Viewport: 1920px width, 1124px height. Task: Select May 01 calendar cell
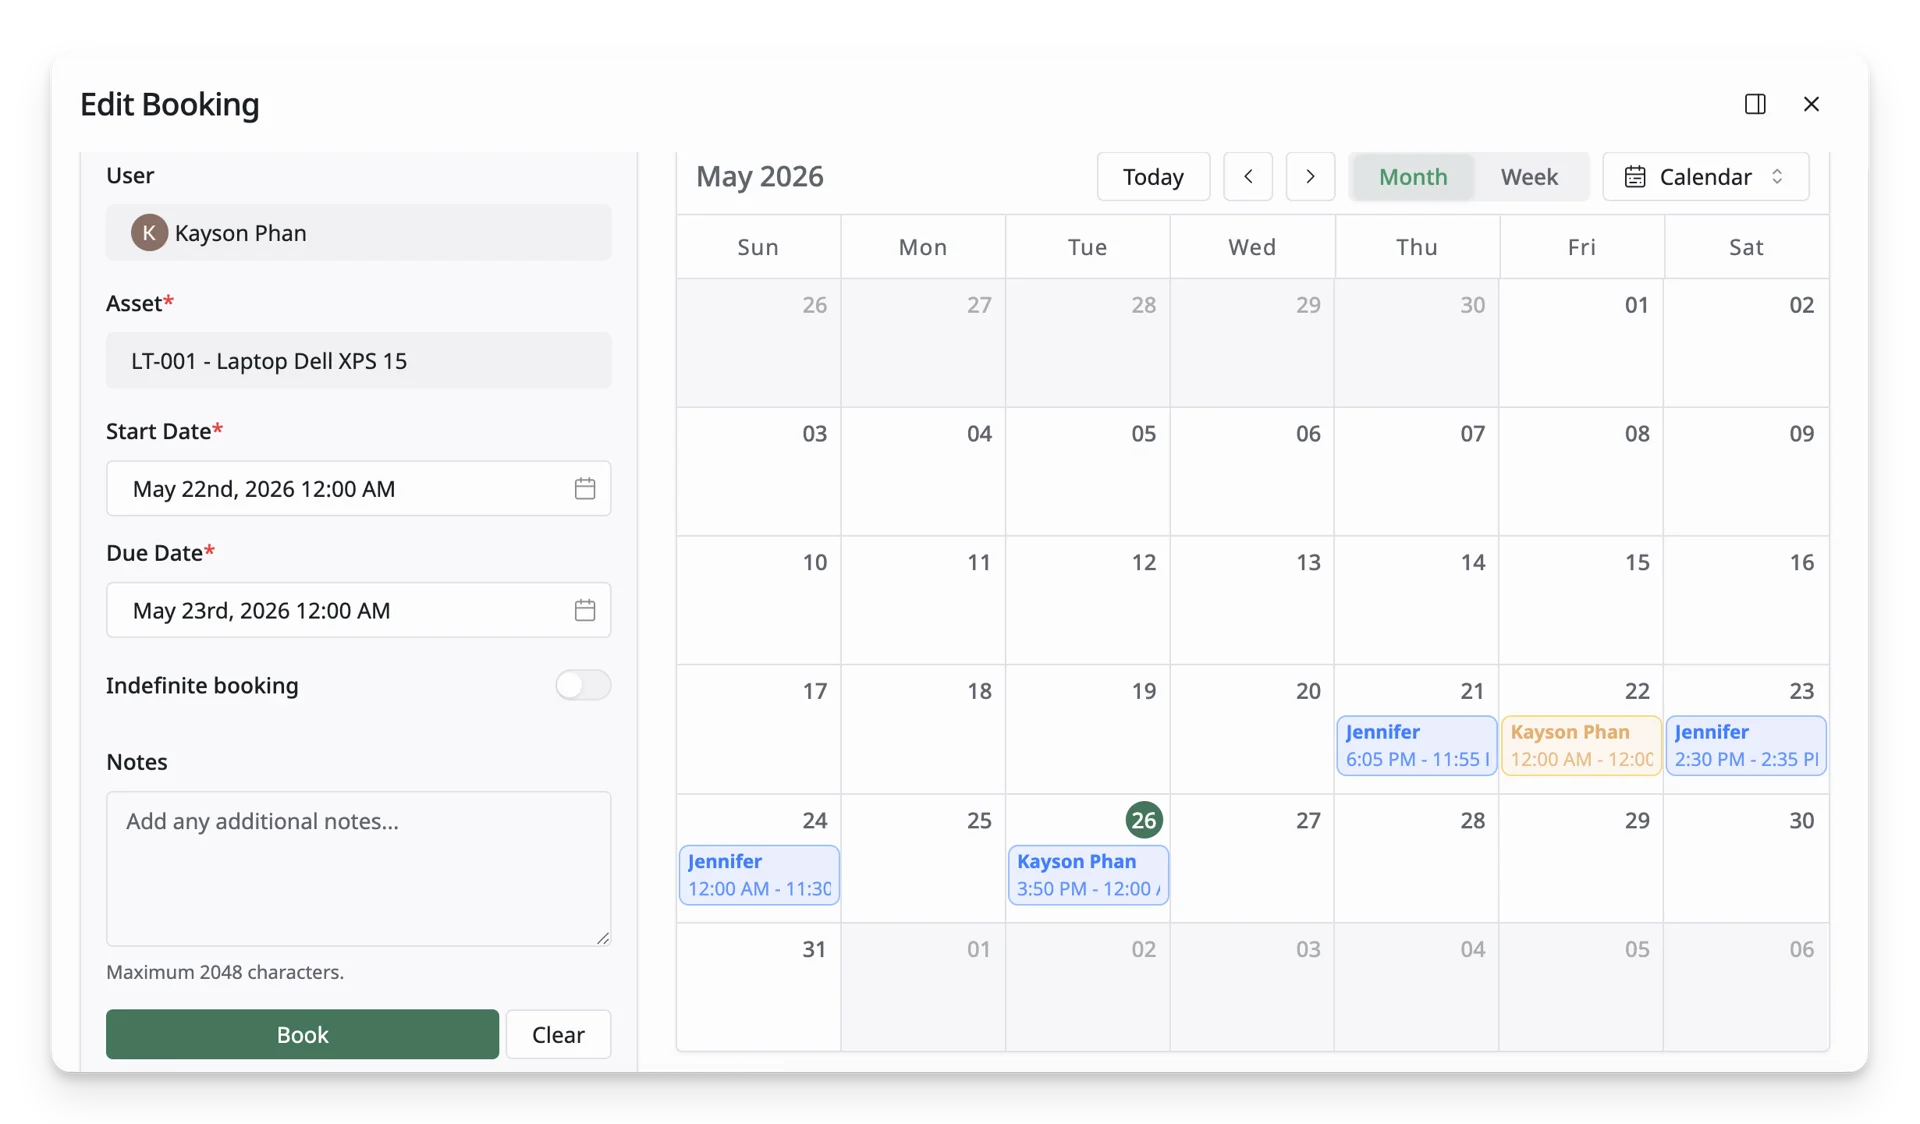(x=1581, y=343)
